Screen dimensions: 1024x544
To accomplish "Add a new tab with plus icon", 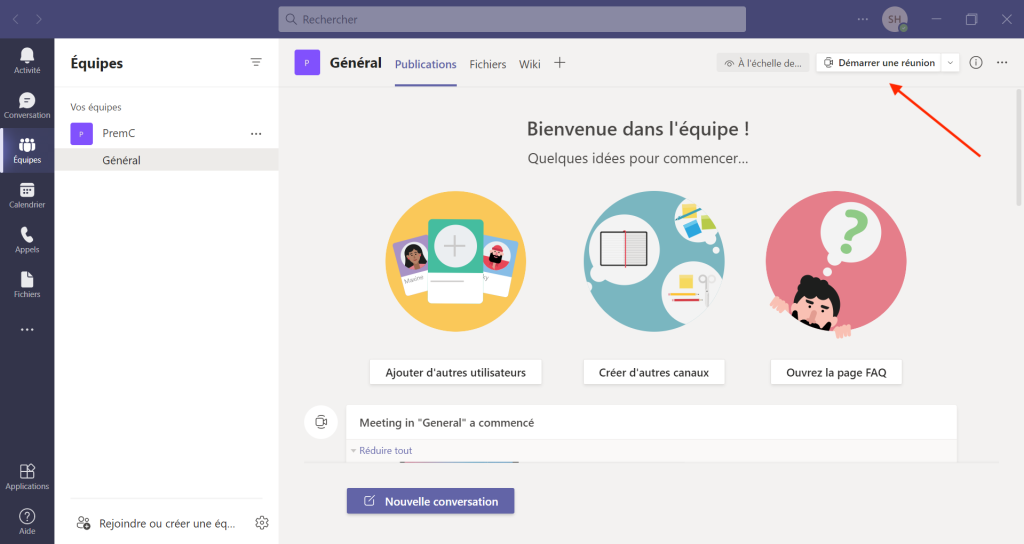I will 560,63.
